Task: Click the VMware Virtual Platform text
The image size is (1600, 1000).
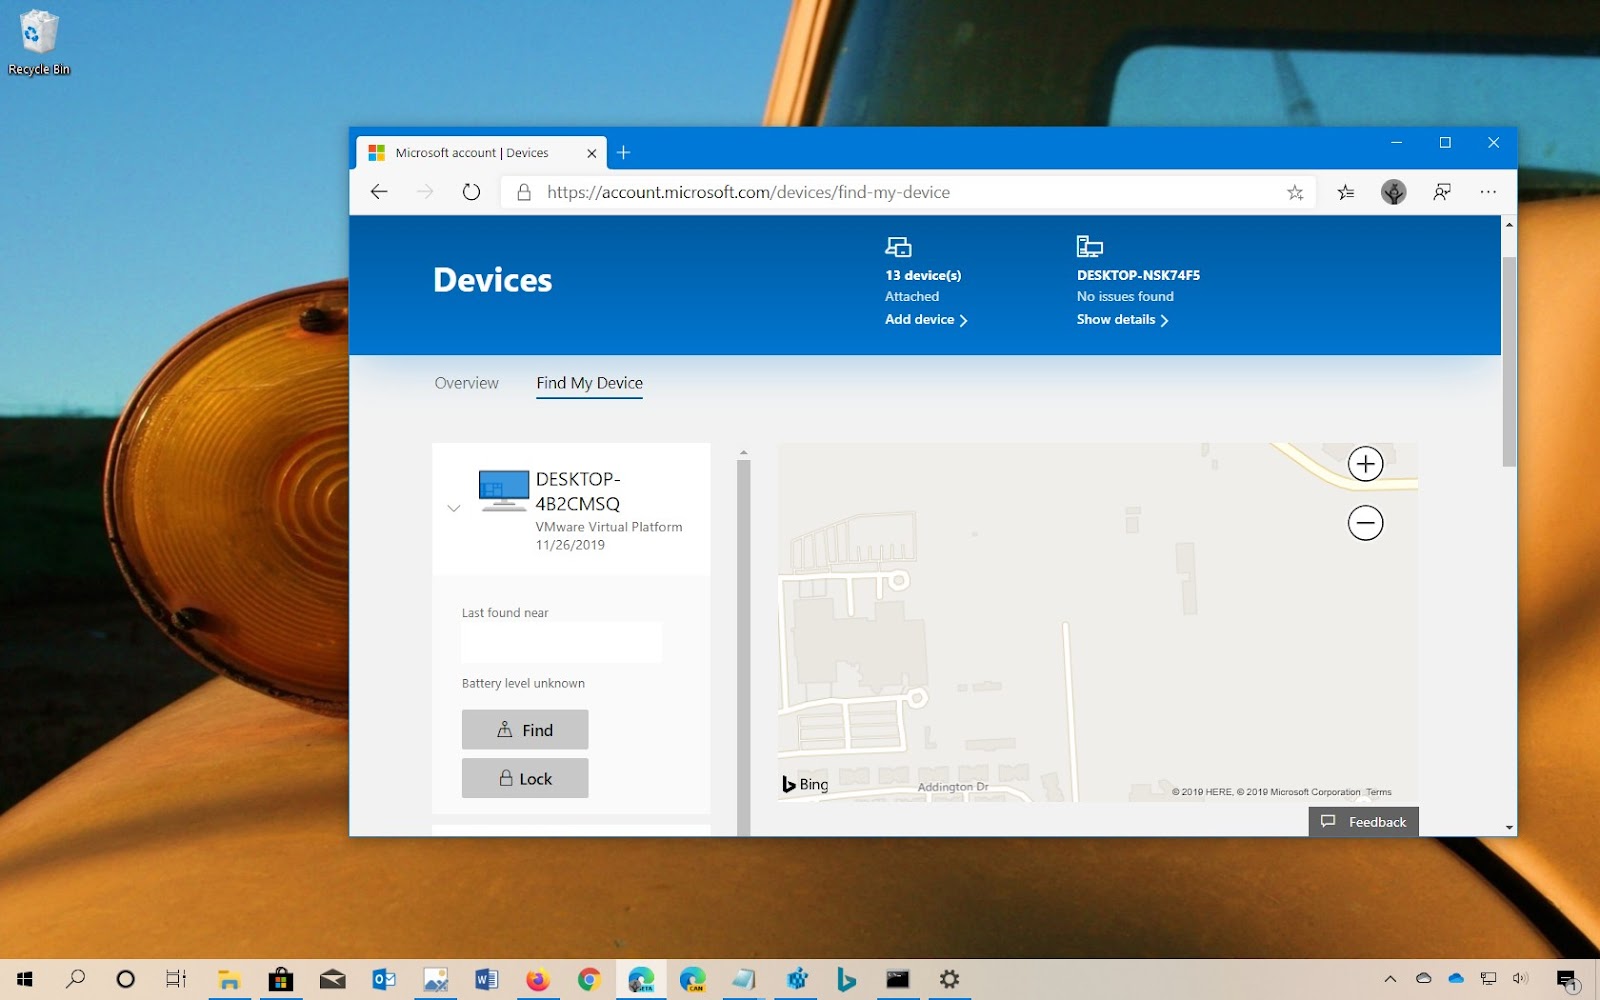Action: [609, 527]
